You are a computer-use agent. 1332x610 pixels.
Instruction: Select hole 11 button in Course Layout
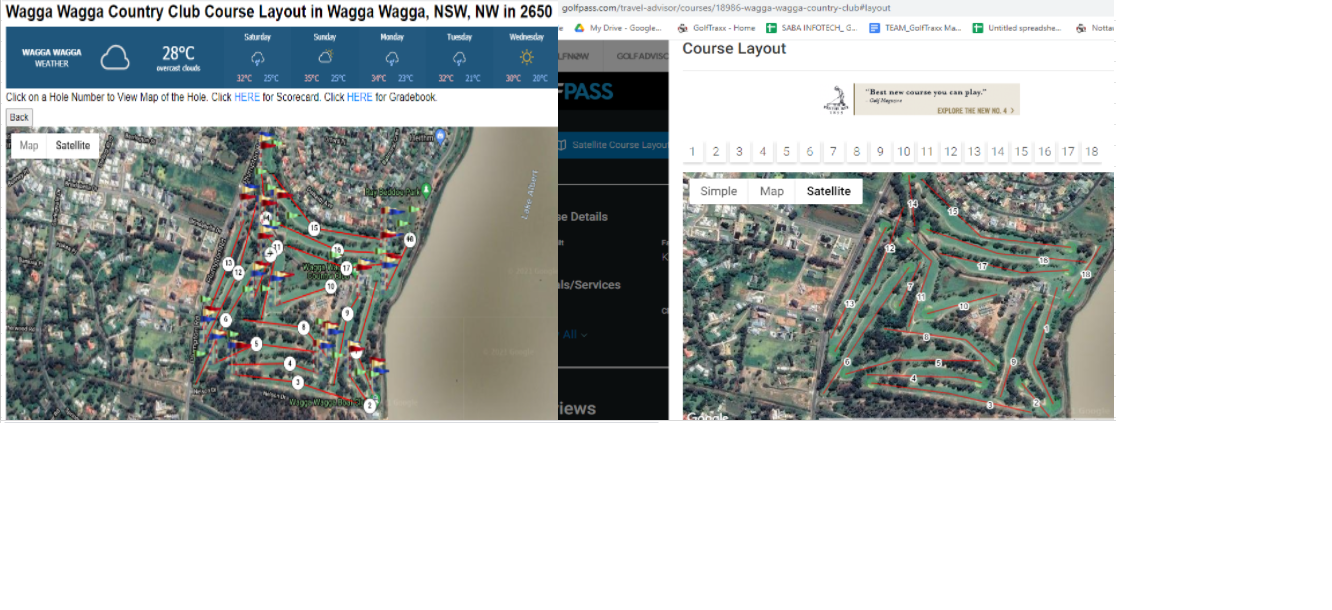[927, 152]
